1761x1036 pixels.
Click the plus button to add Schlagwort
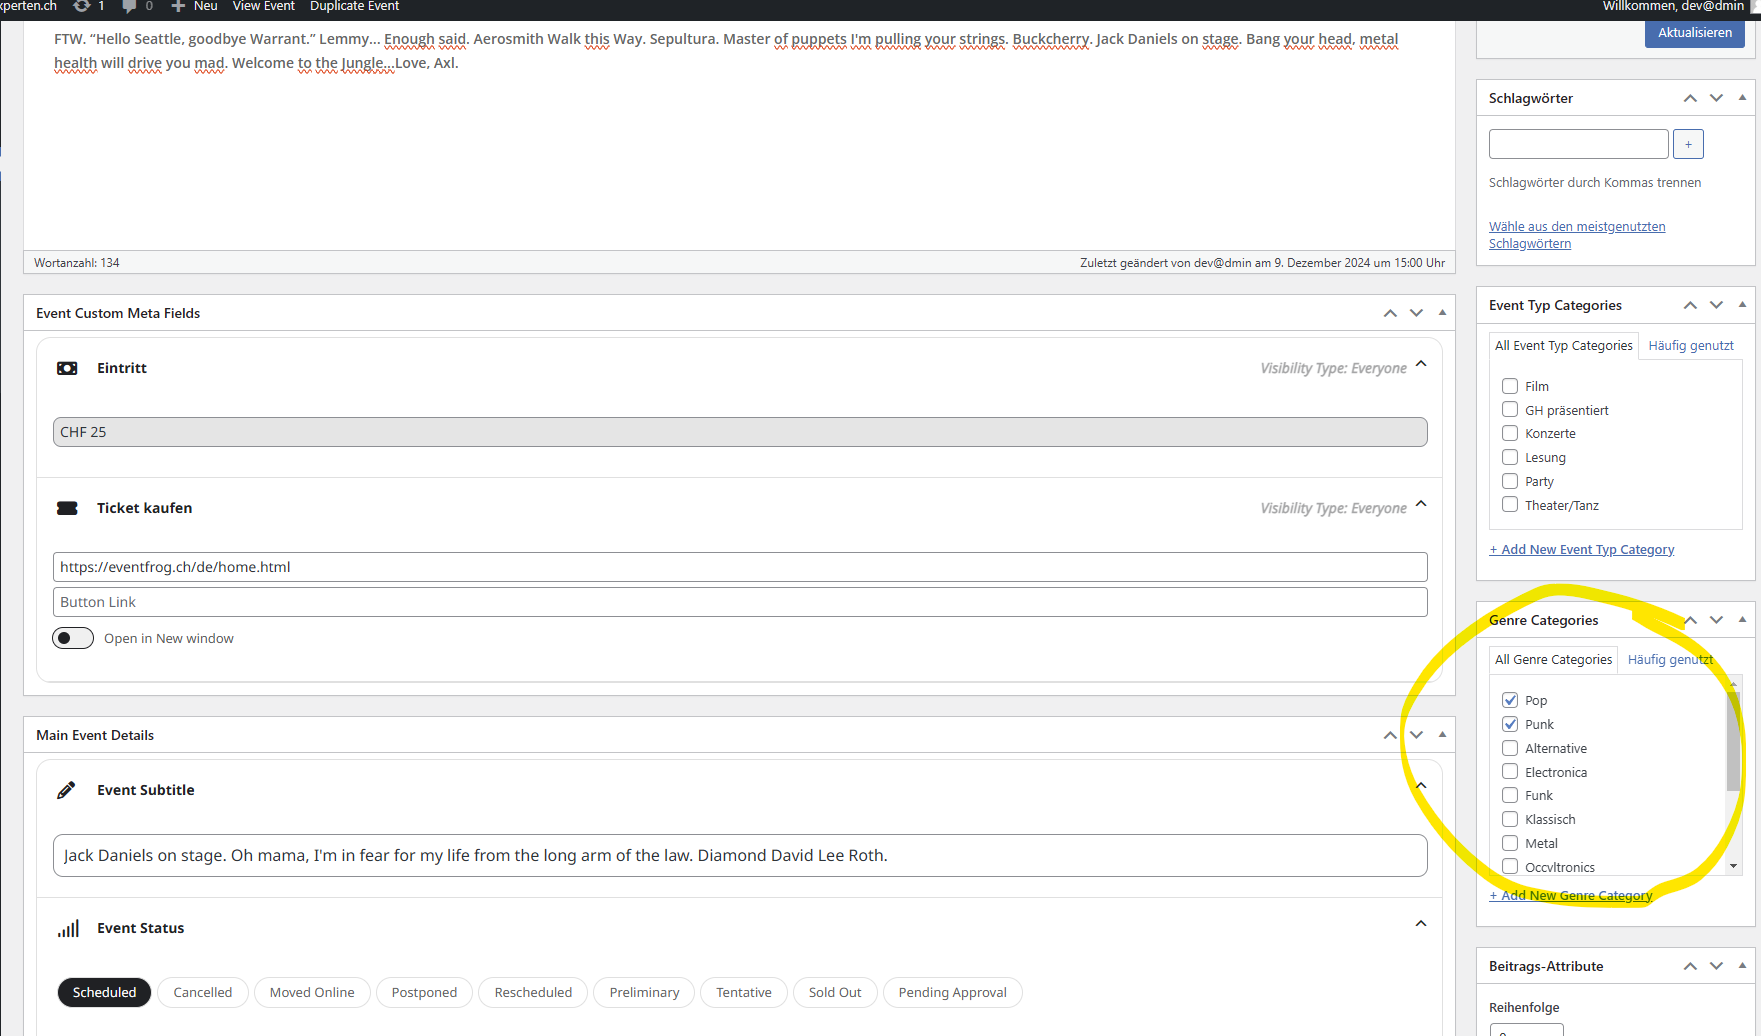pyautogui.click(x=1688, y=144)
